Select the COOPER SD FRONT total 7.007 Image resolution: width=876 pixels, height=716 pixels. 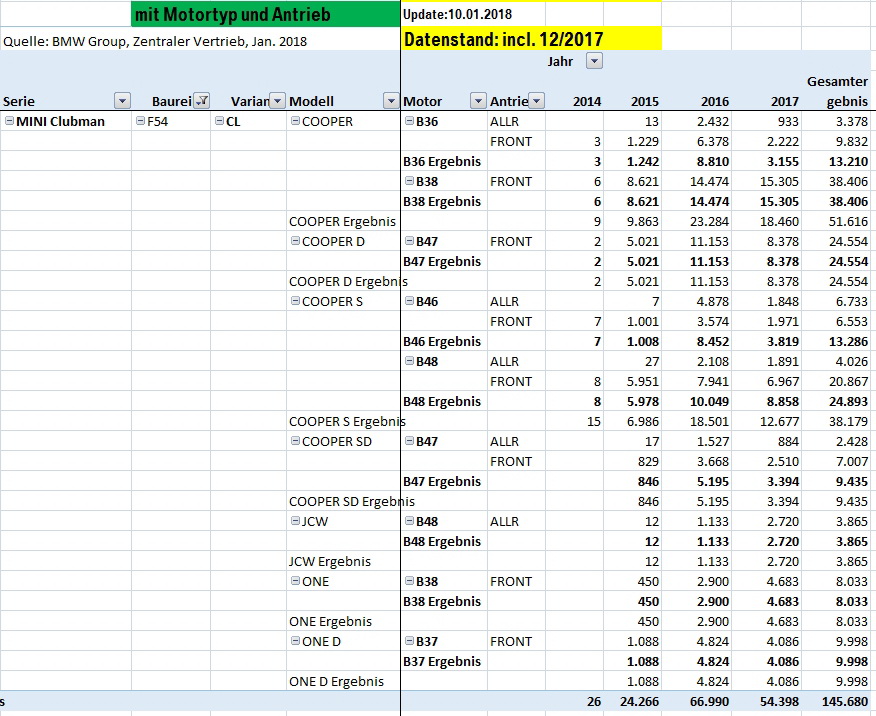(x=851, y=461)
